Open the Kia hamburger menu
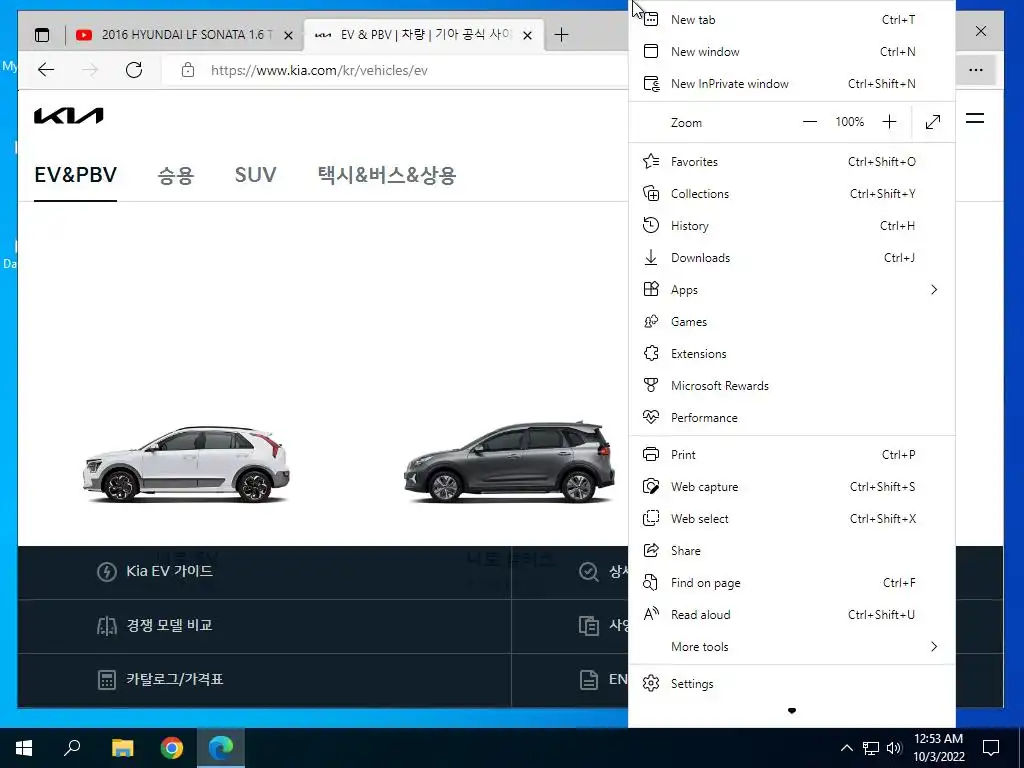 click(x=975, y=118)
